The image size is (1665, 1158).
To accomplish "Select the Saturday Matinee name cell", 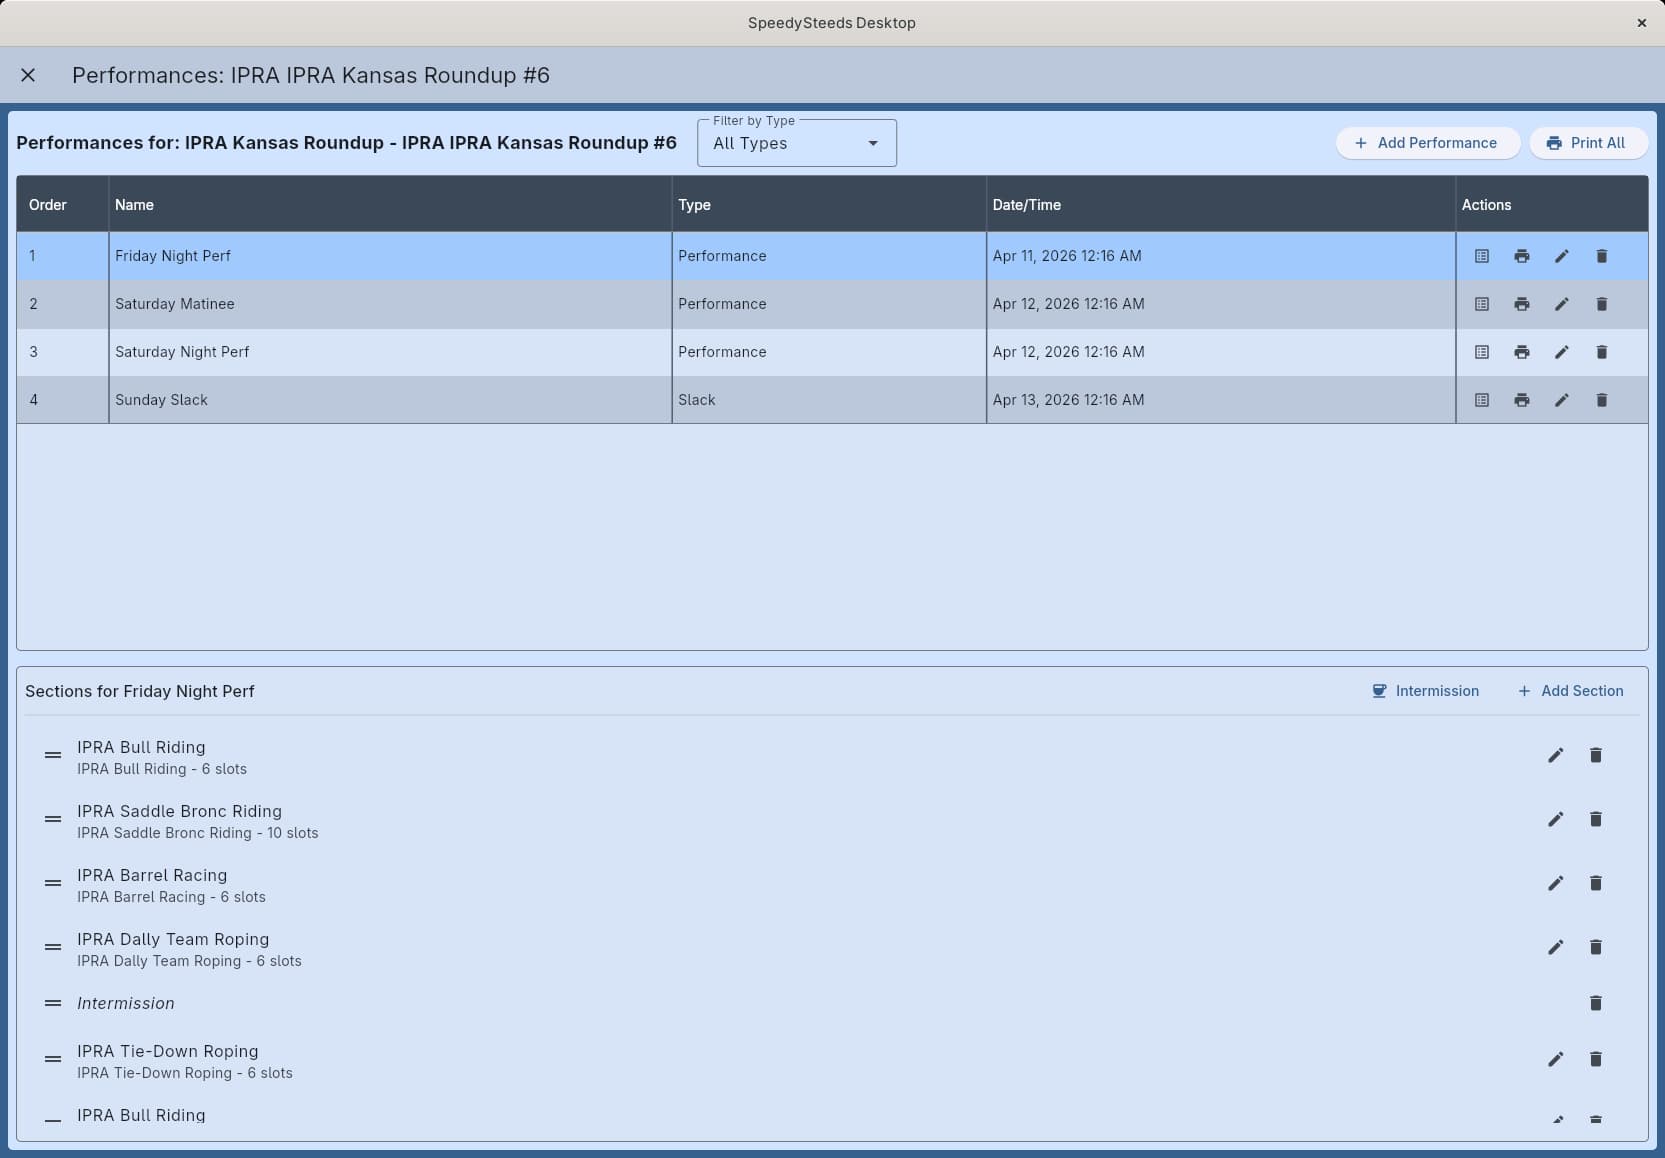I will pos(390,304).
